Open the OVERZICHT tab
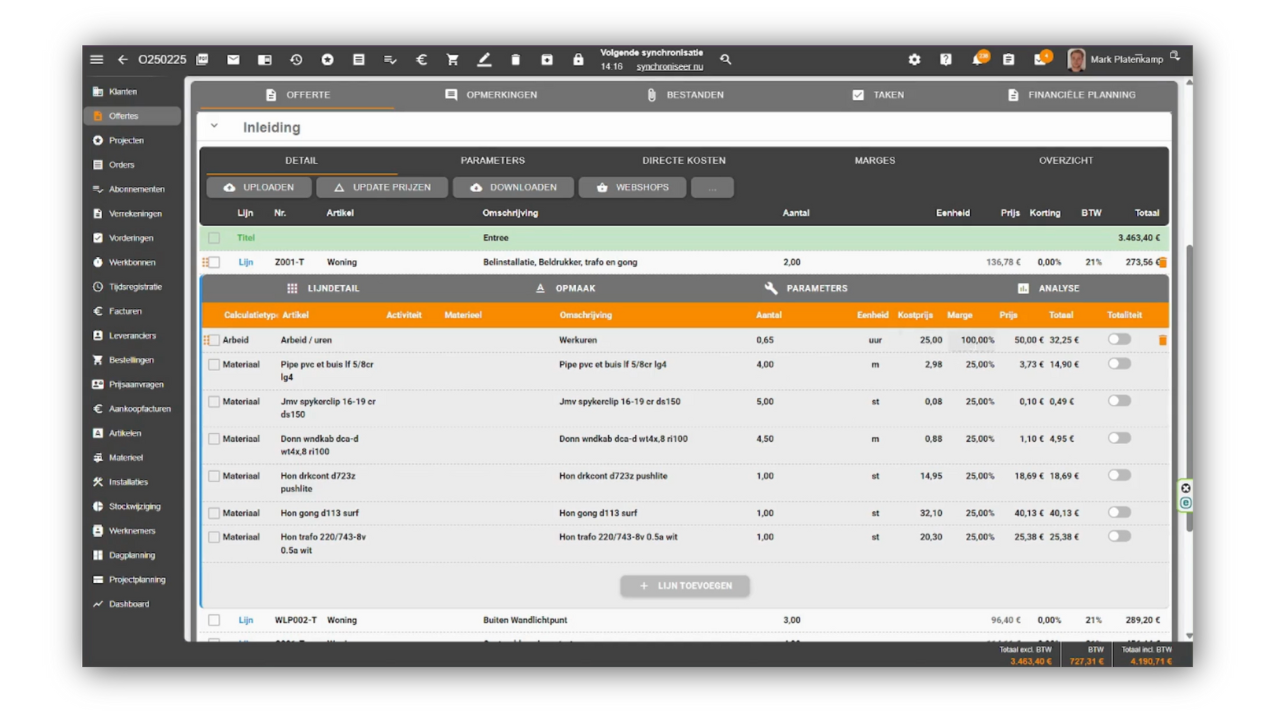Image resolution: width=1280 pixels, height=720 pixels. [x=1066, y=160]
